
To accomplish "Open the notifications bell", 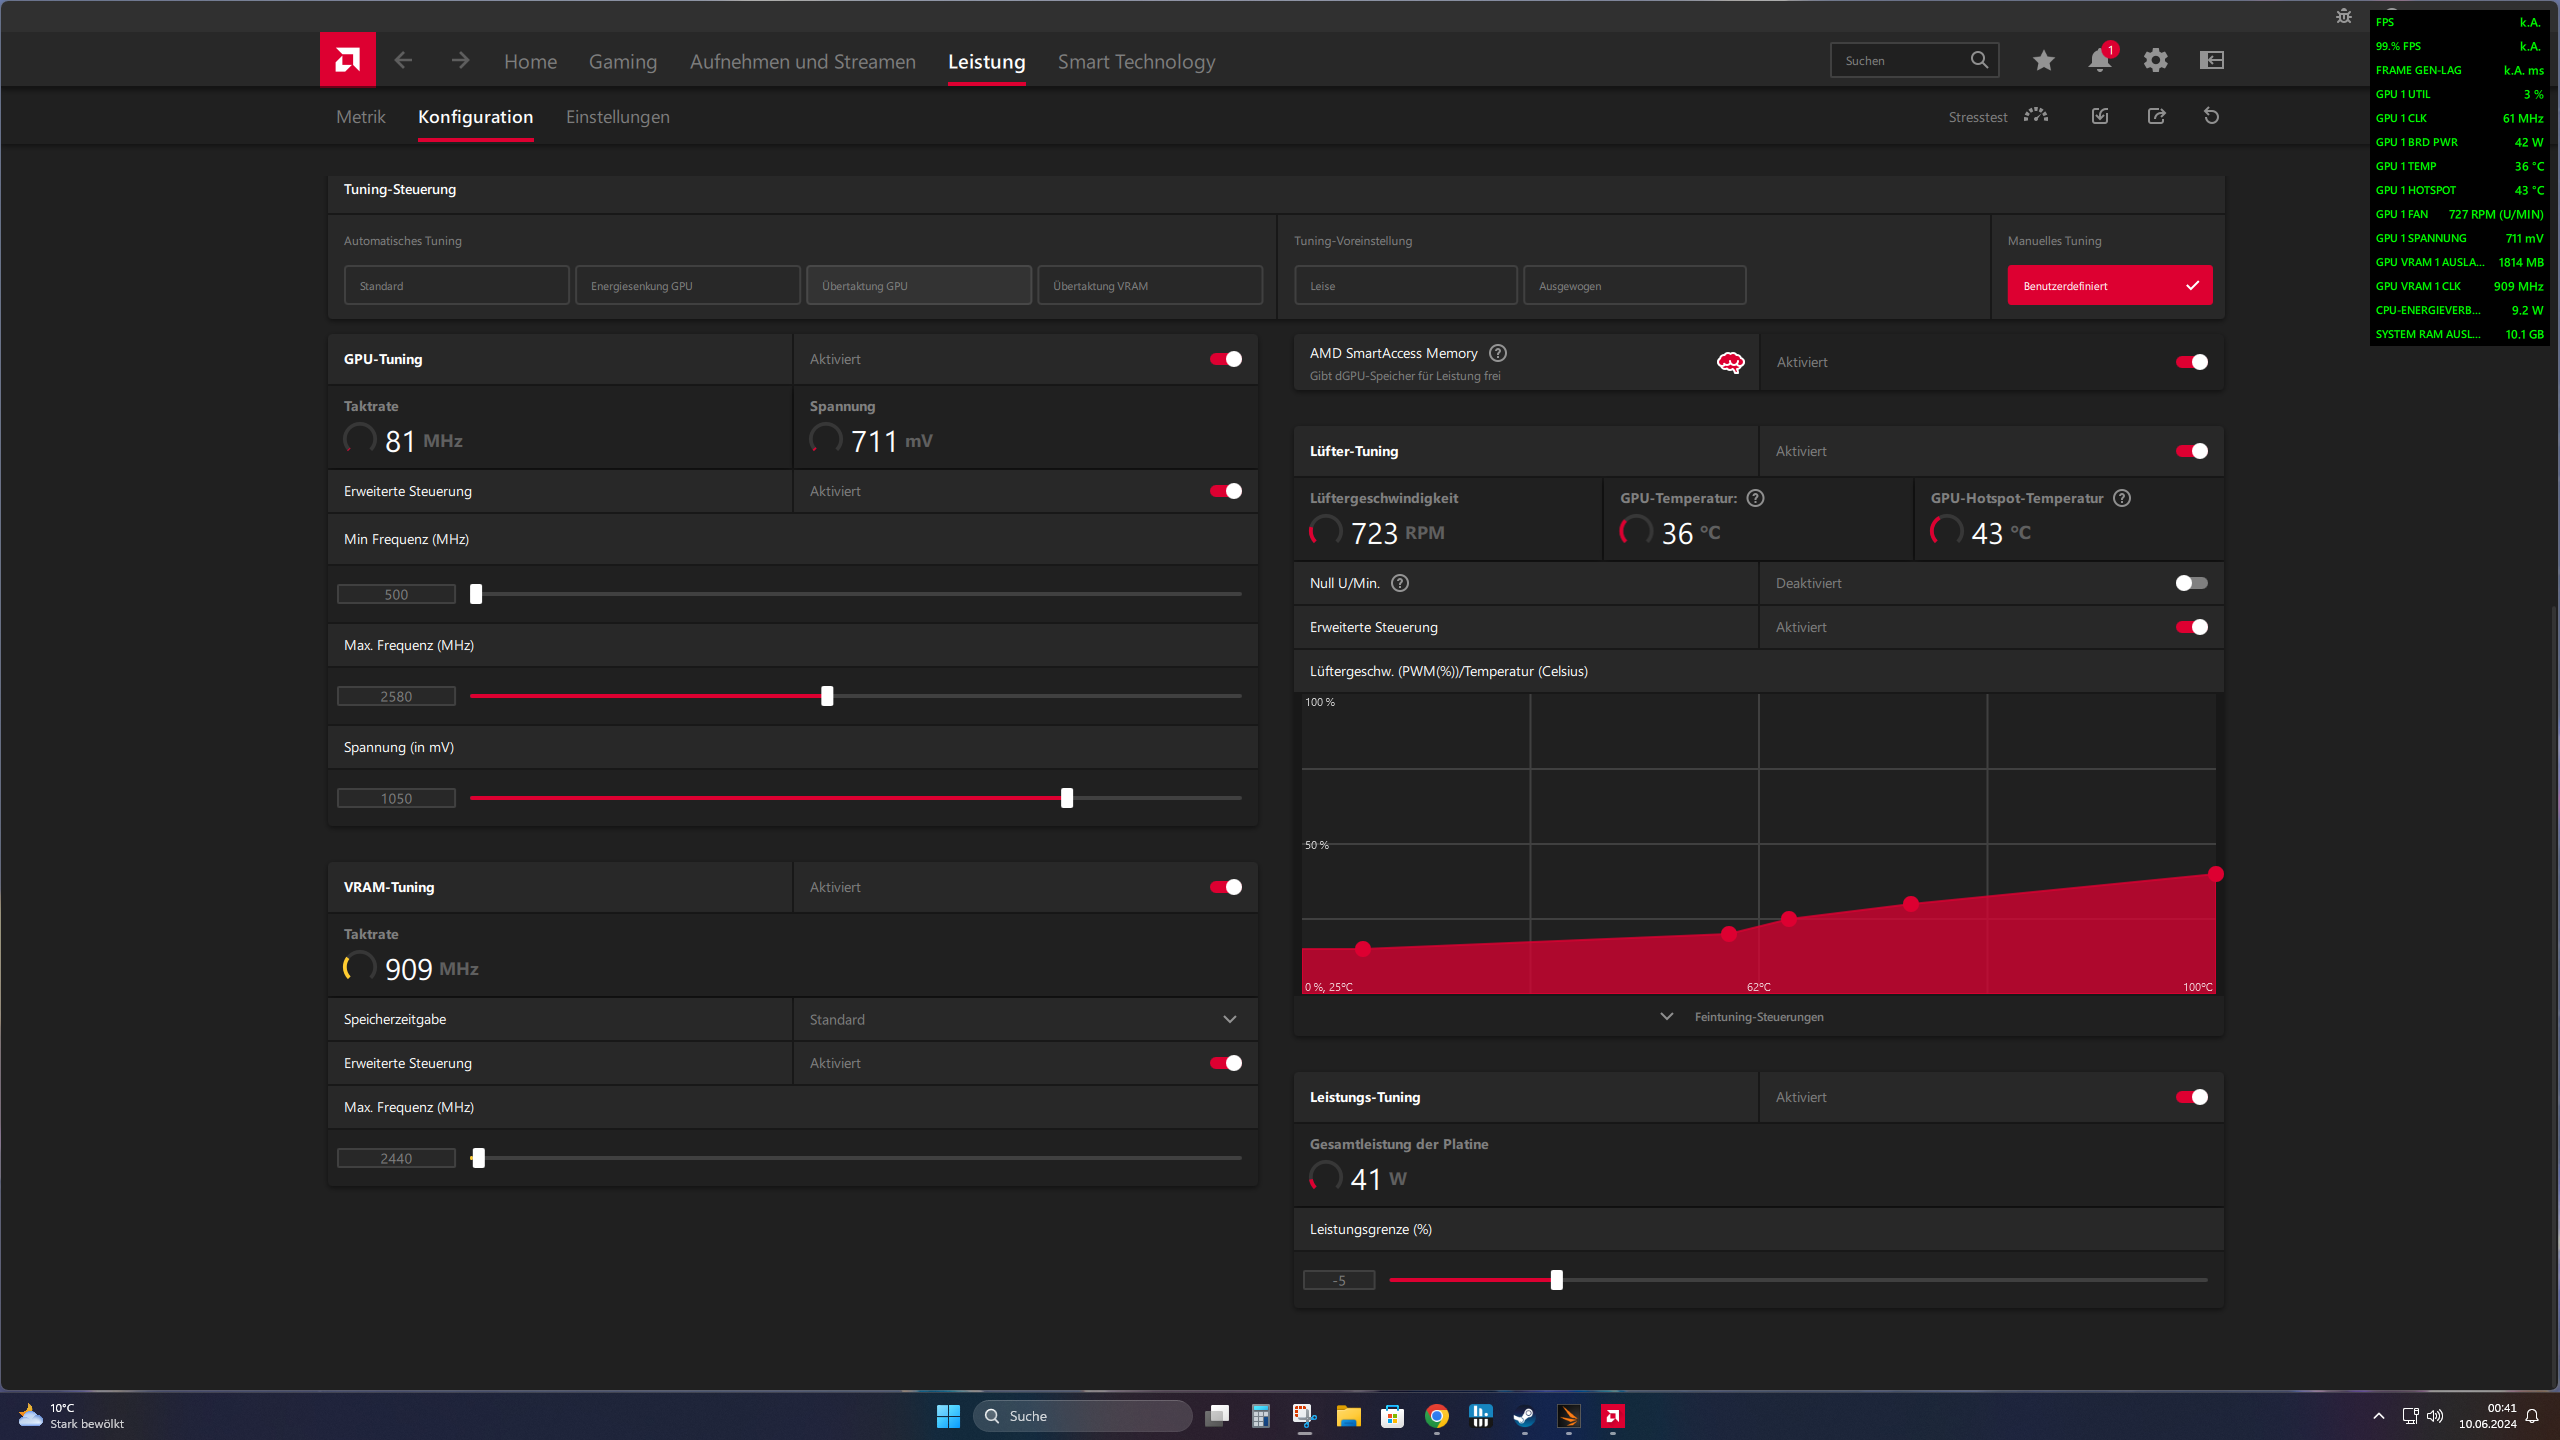I will point(2099,60).
